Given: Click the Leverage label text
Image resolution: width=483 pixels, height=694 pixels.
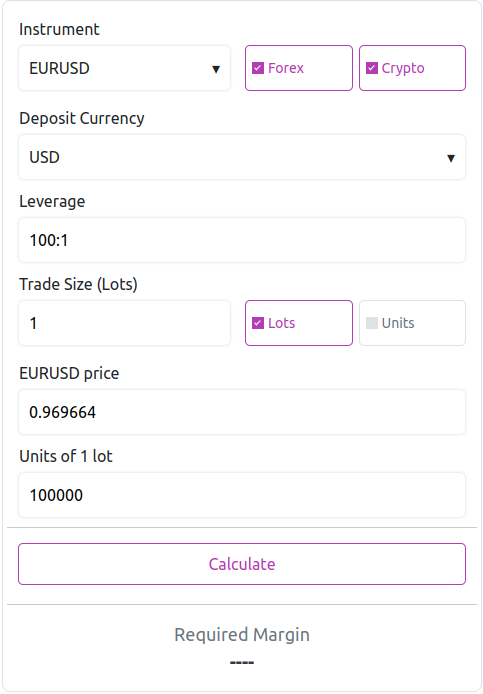Looking at the screenshot, I should point(52,202).
